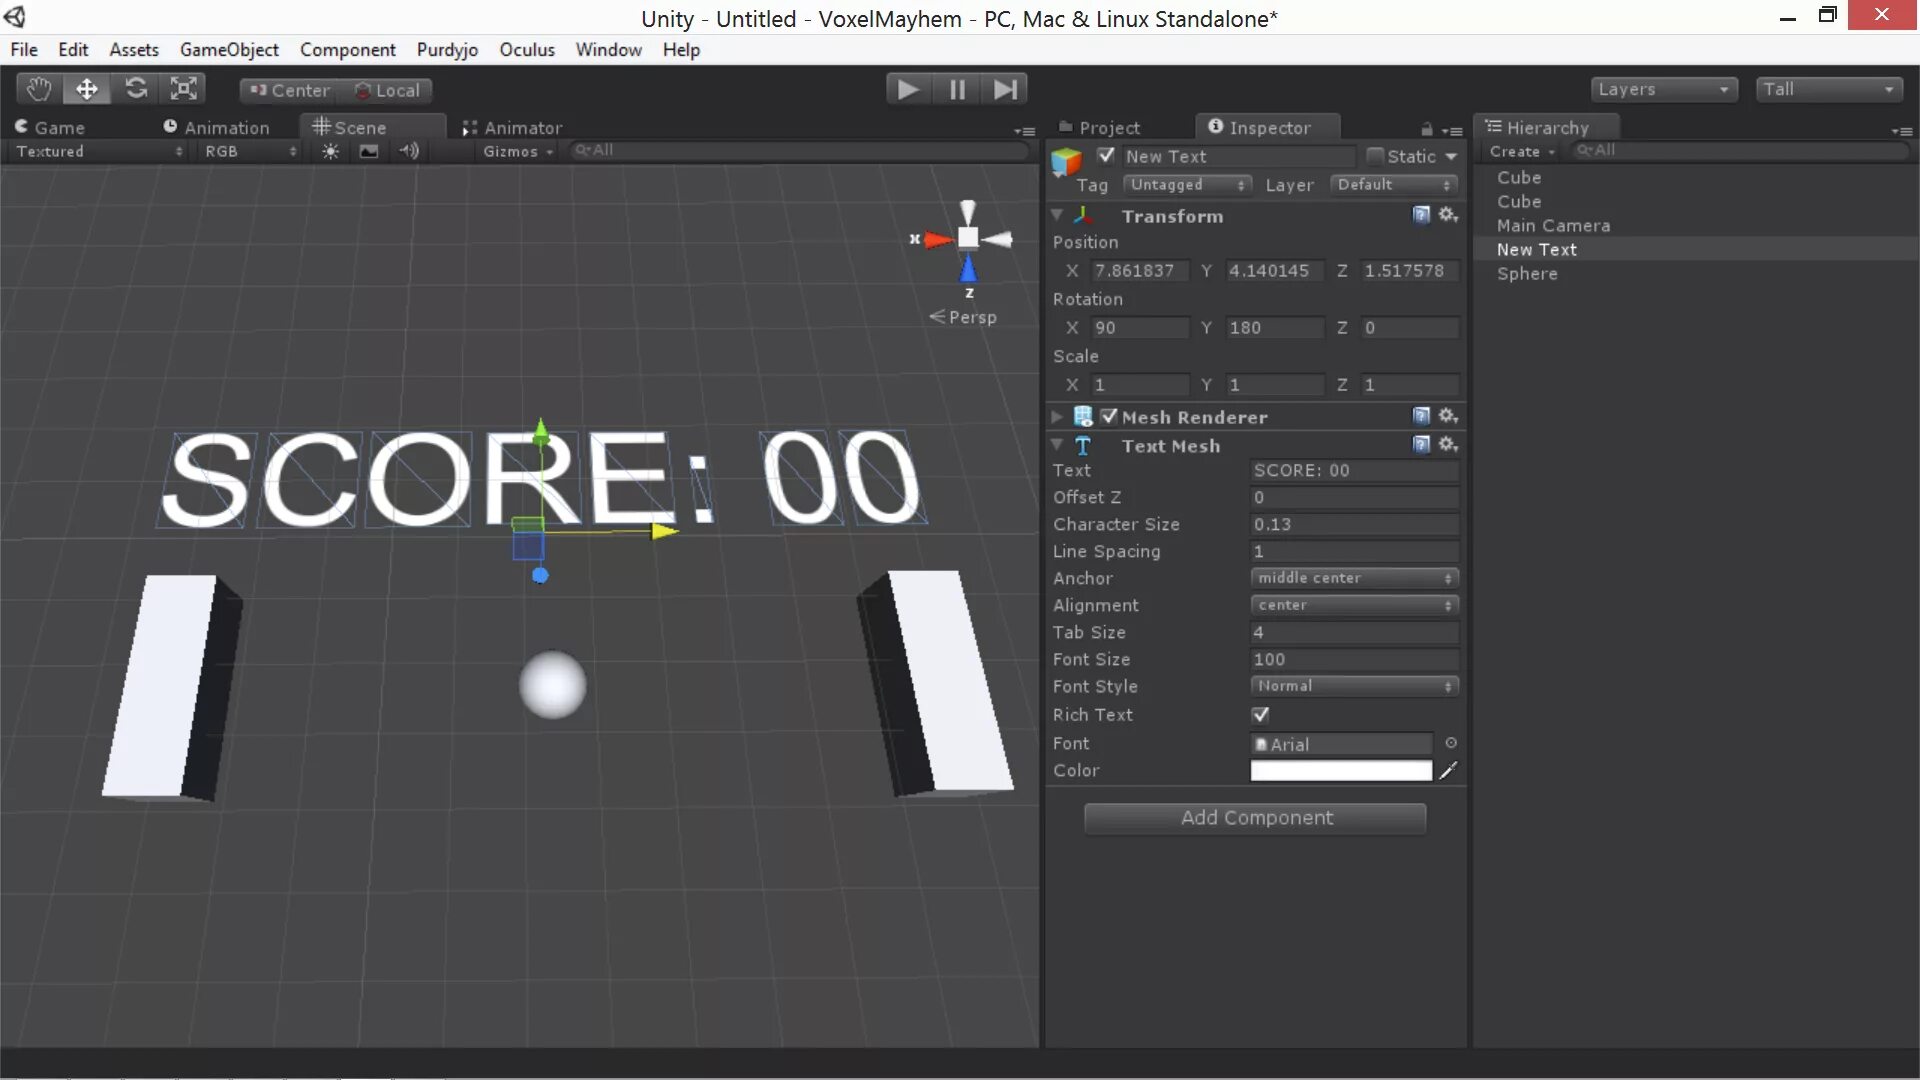Select the Hand tool

39,89
